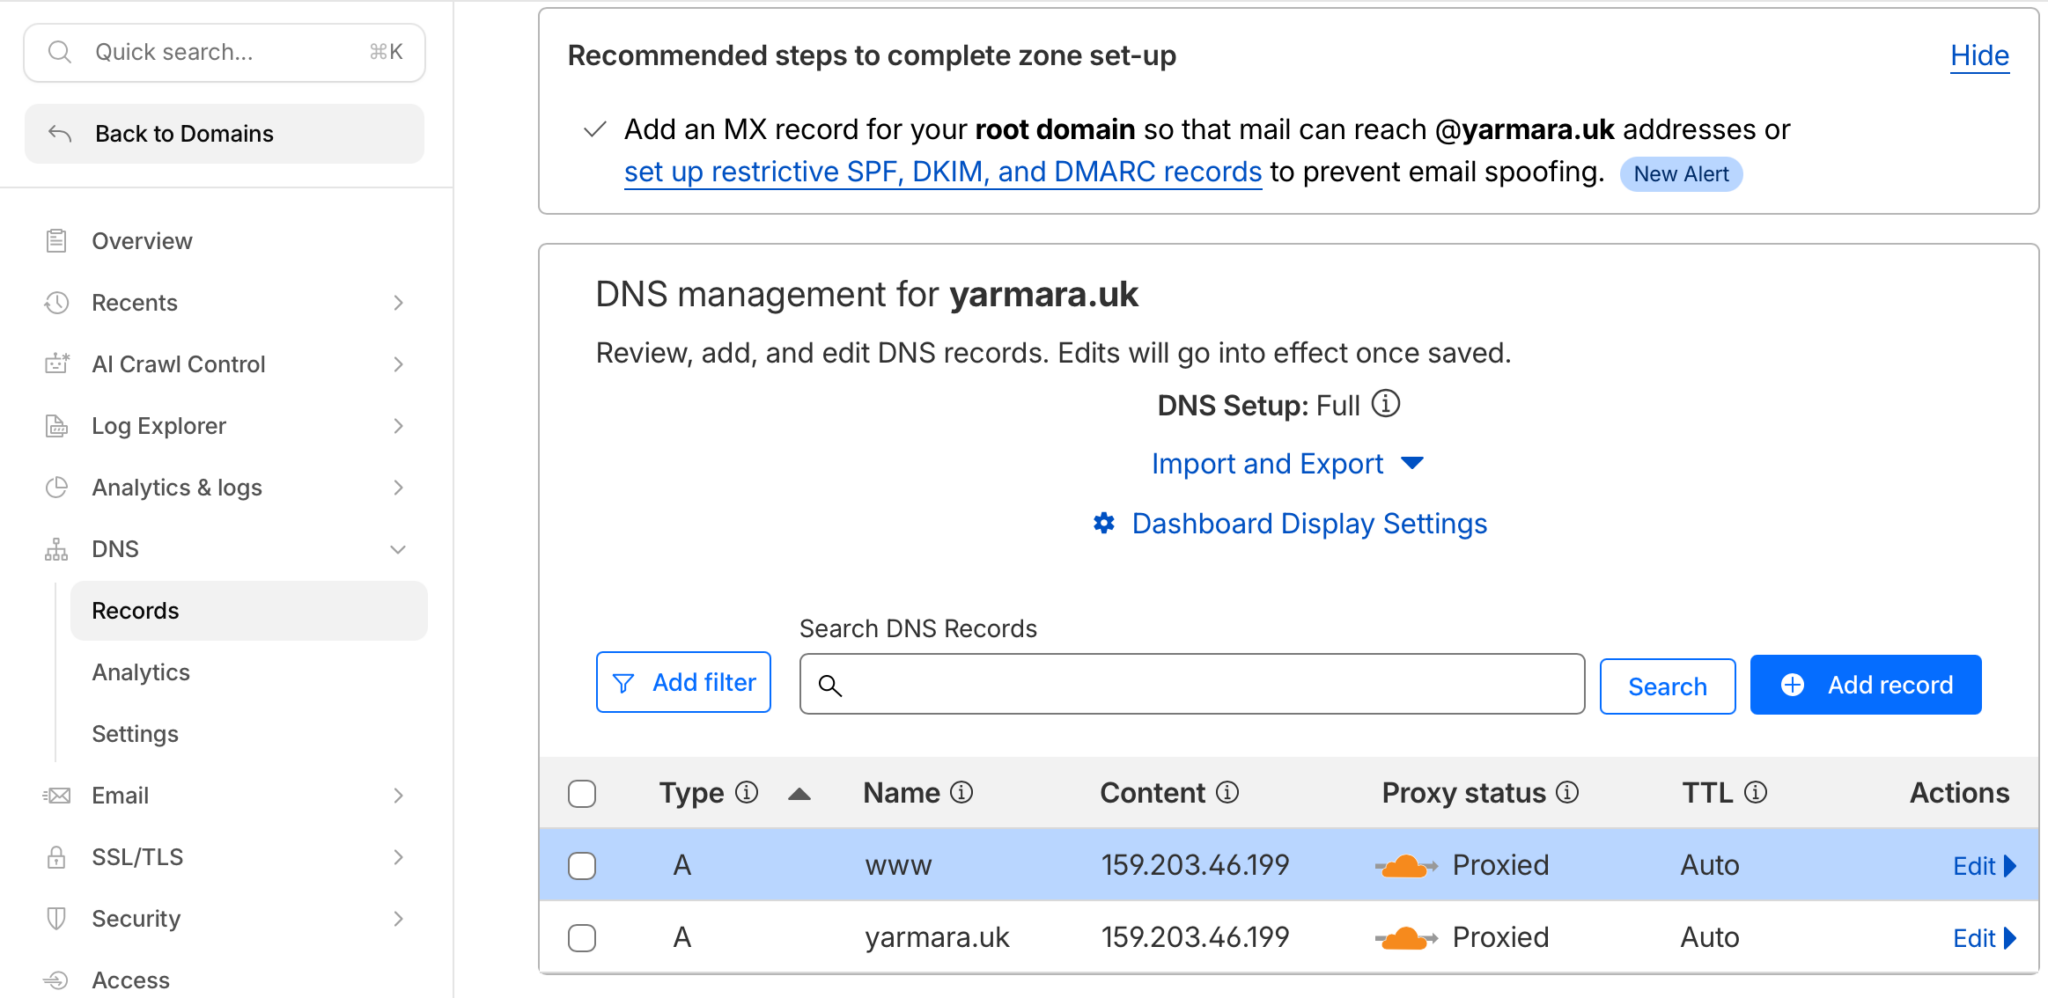This screenshot has height=998, width=2048.
Task: Open the Overview page
Action: pos(142,241)
